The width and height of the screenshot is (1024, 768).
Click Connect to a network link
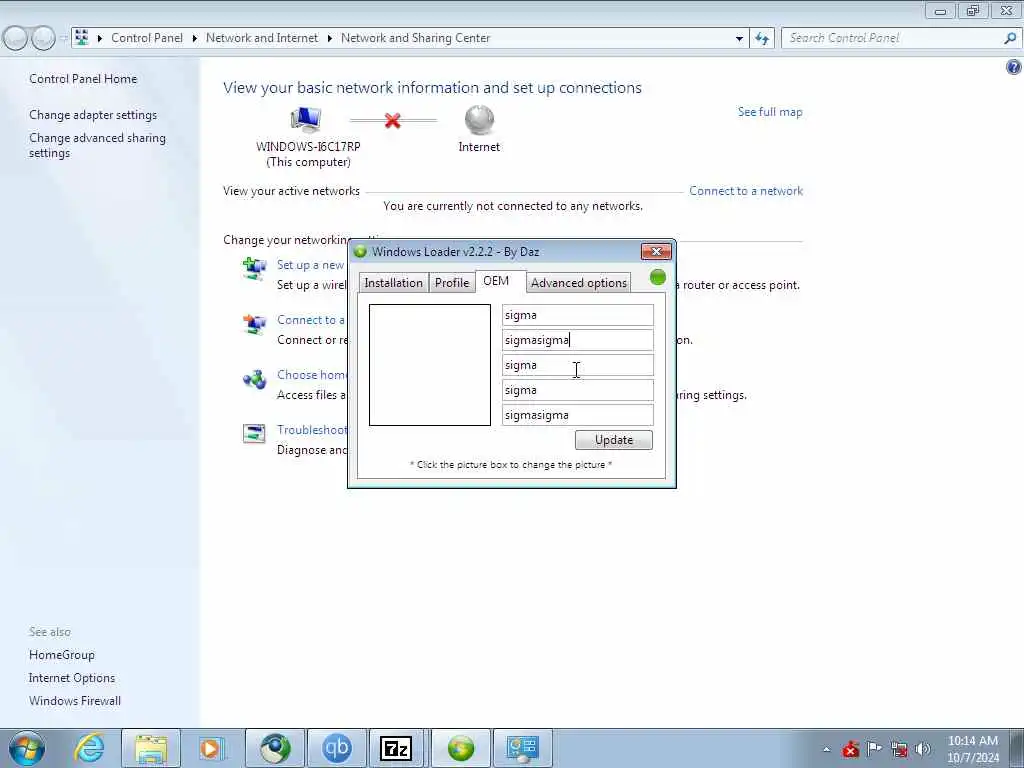[746, 191]
